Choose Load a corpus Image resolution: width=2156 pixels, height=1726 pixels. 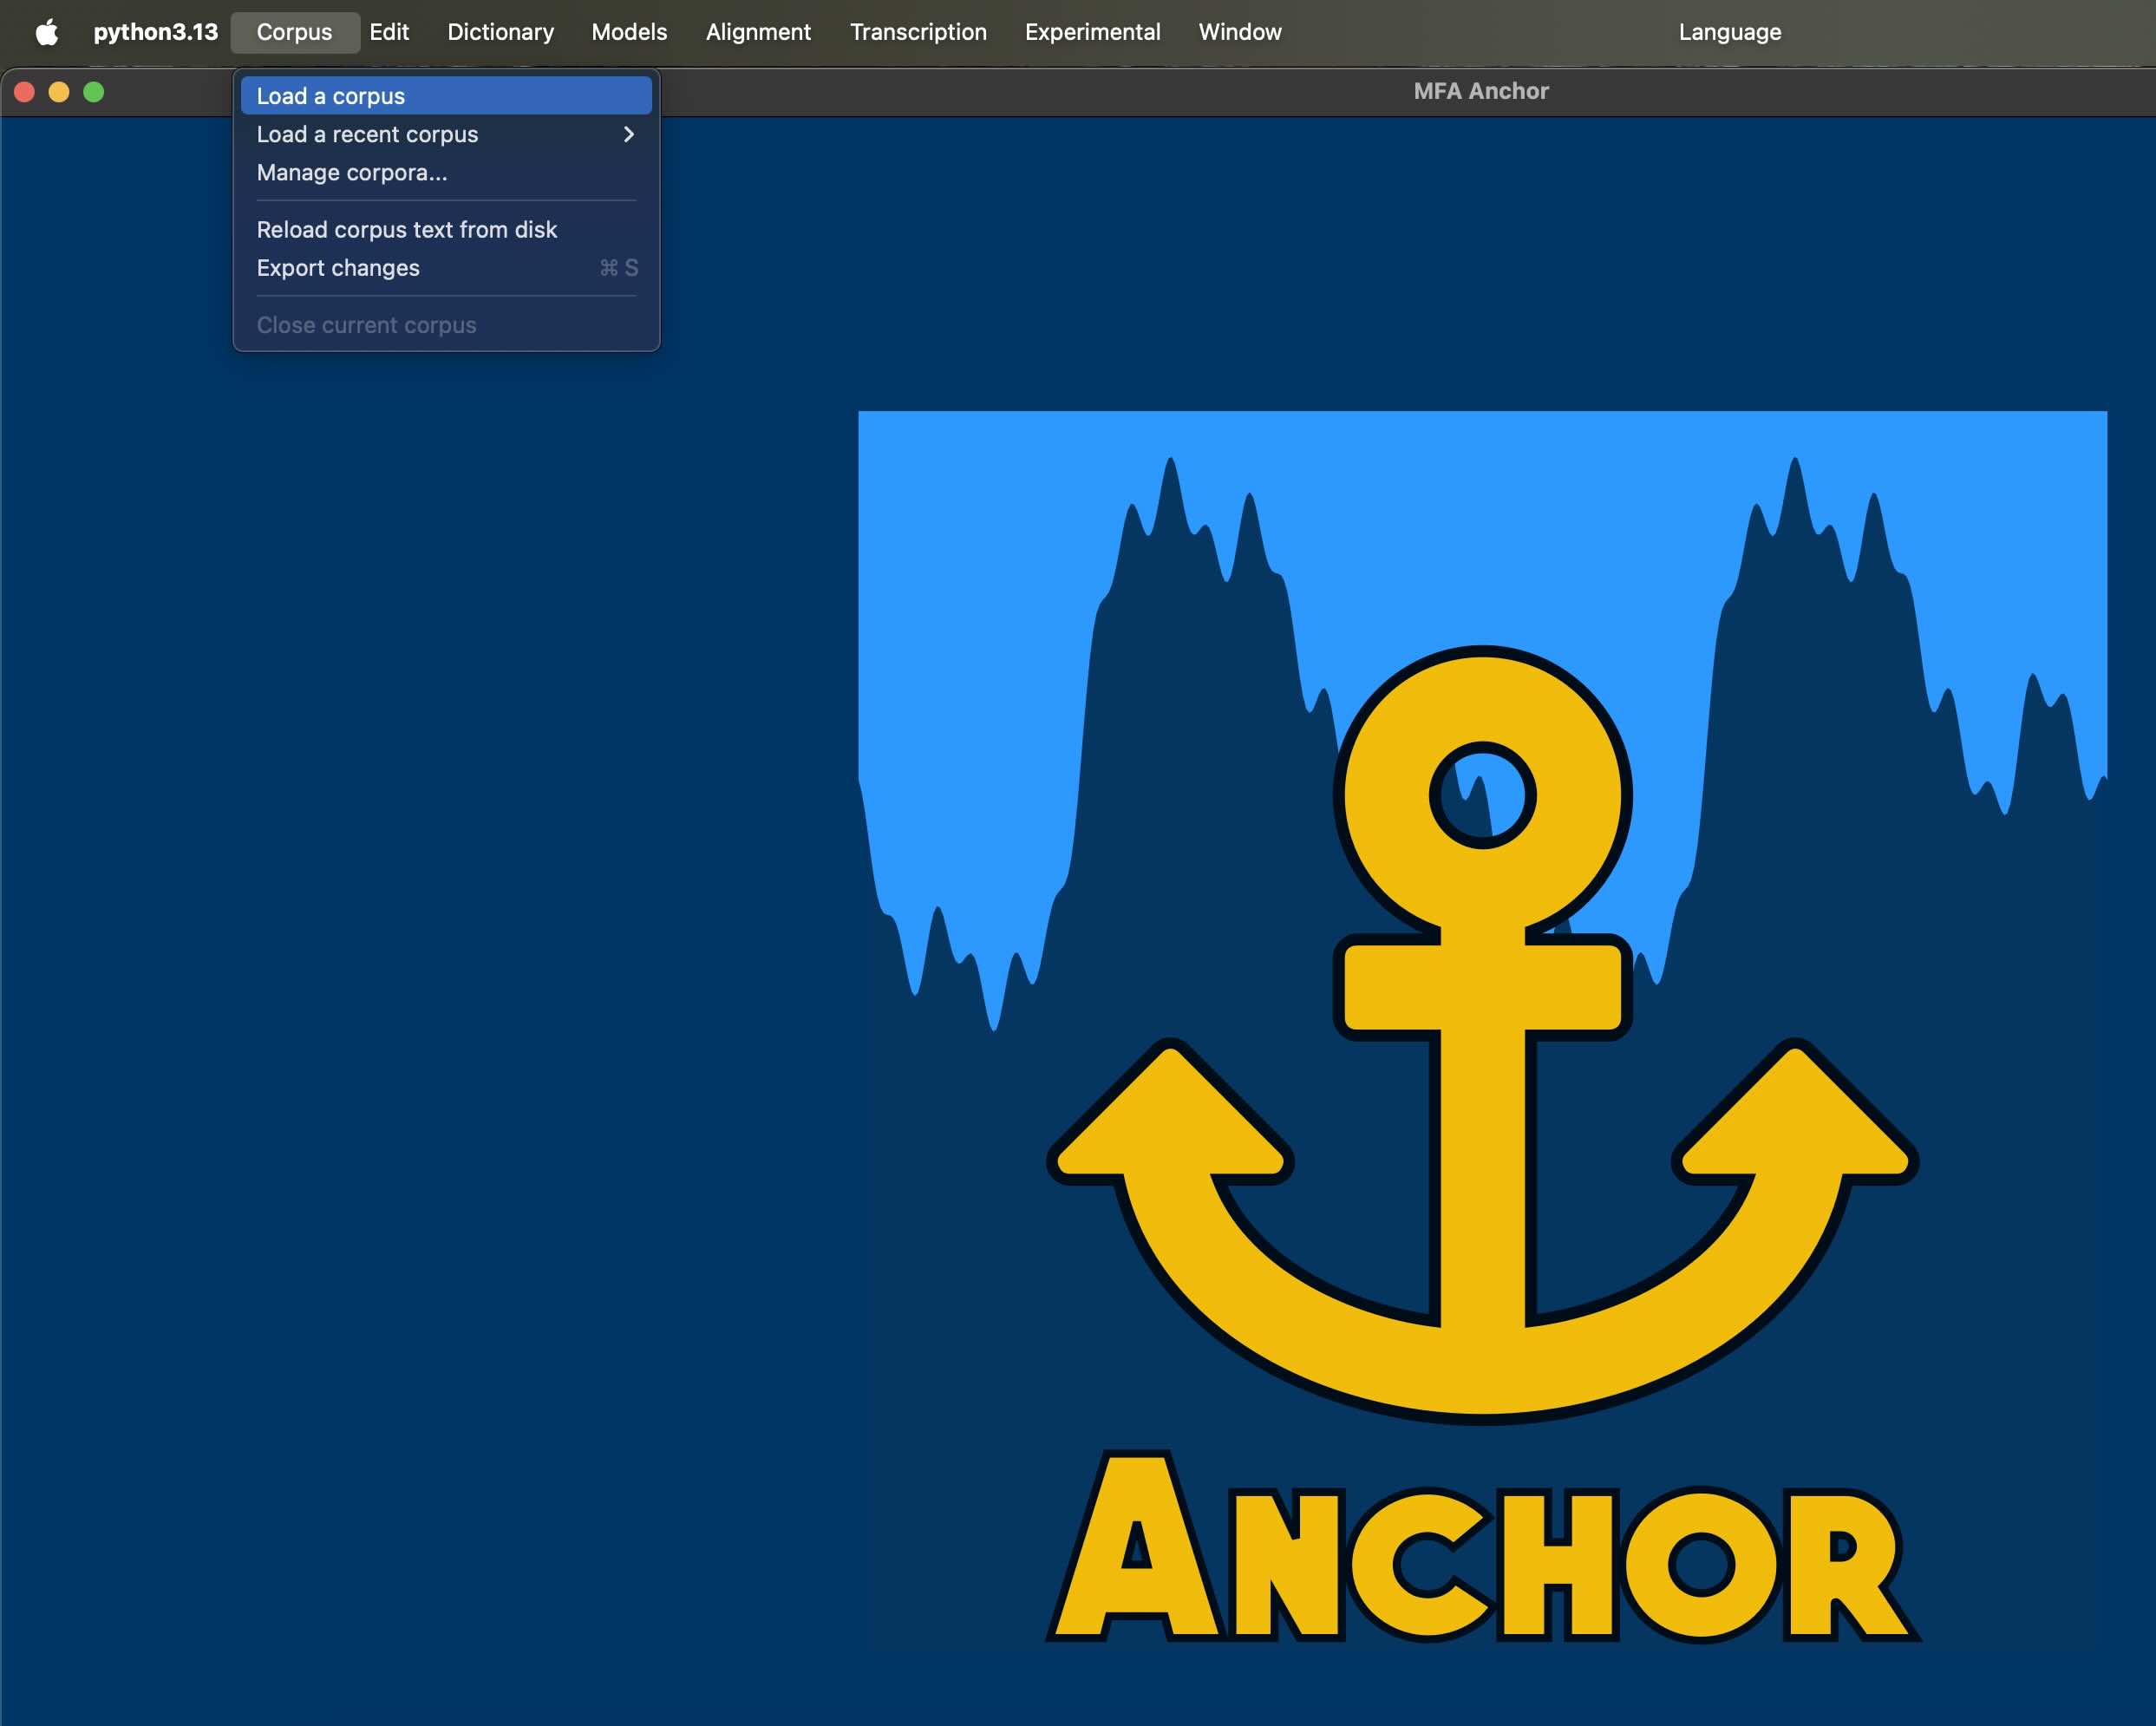[446, 96]
